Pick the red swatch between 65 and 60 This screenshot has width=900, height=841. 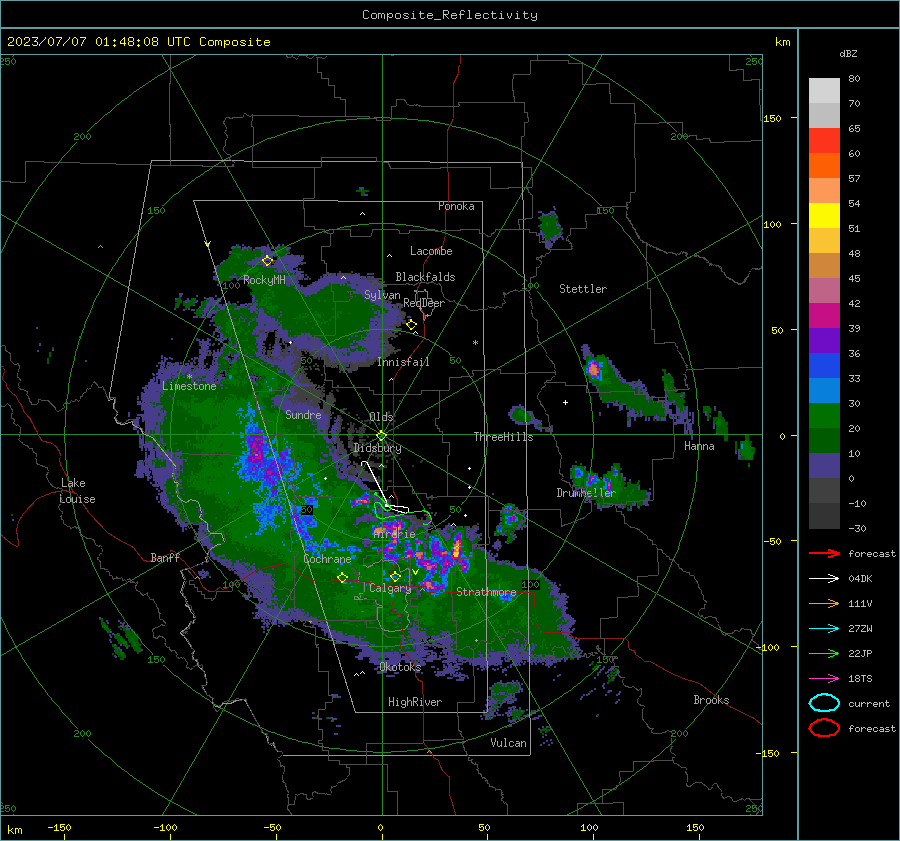(x=824, y=141)
